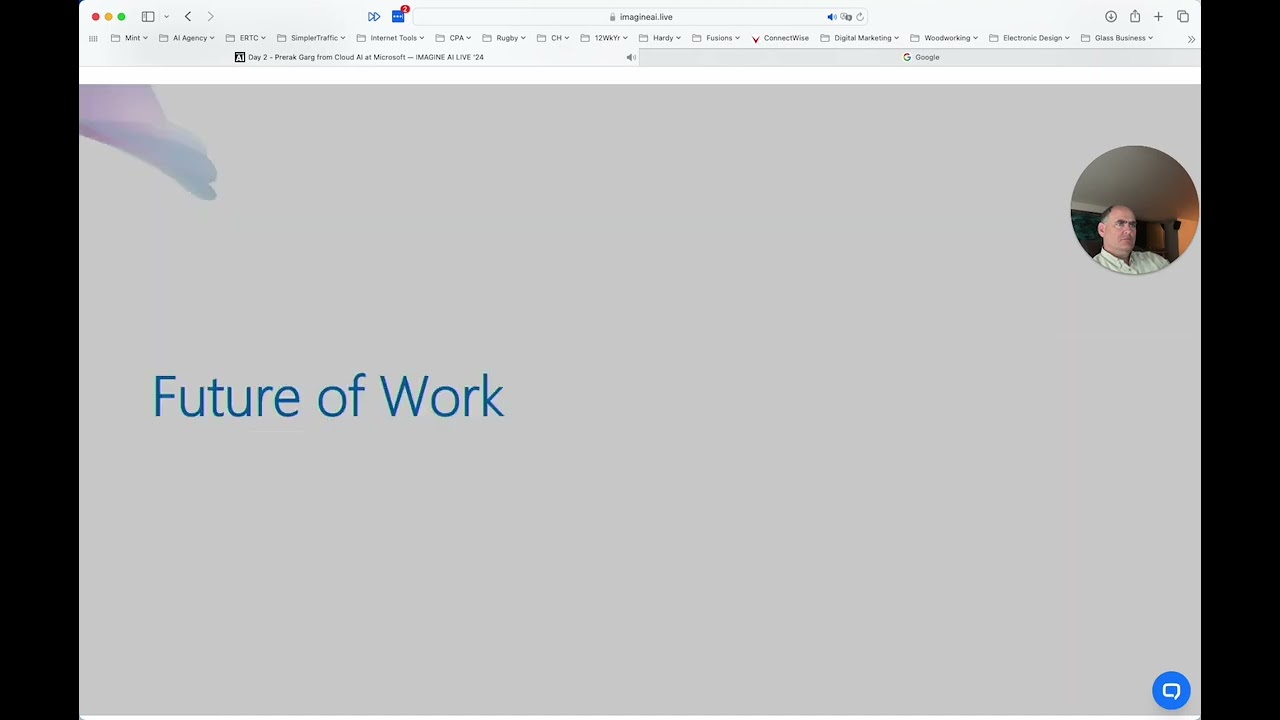Expand the SimplerTraffic bookmarks folder
Image resolution: width=1280 pixels, height=720 pixels.
coord(311,38)
